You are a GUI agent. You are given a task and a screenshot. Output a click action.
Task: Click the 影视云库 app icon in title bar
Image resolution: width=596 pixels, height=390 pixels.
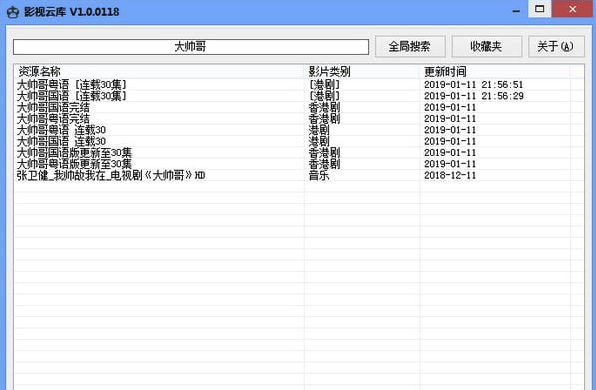point(13,12)
